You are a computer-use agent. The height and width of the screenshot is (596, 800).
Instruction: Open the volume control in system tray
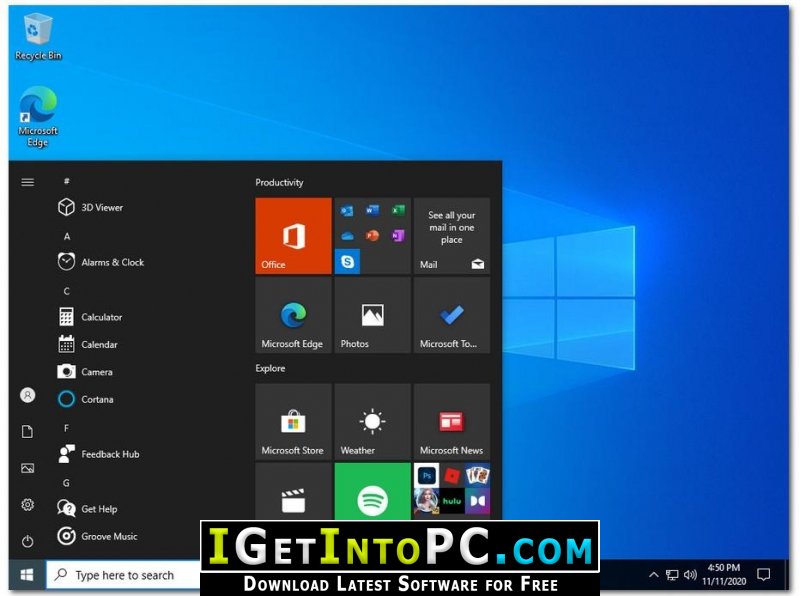tap(690, 575)
